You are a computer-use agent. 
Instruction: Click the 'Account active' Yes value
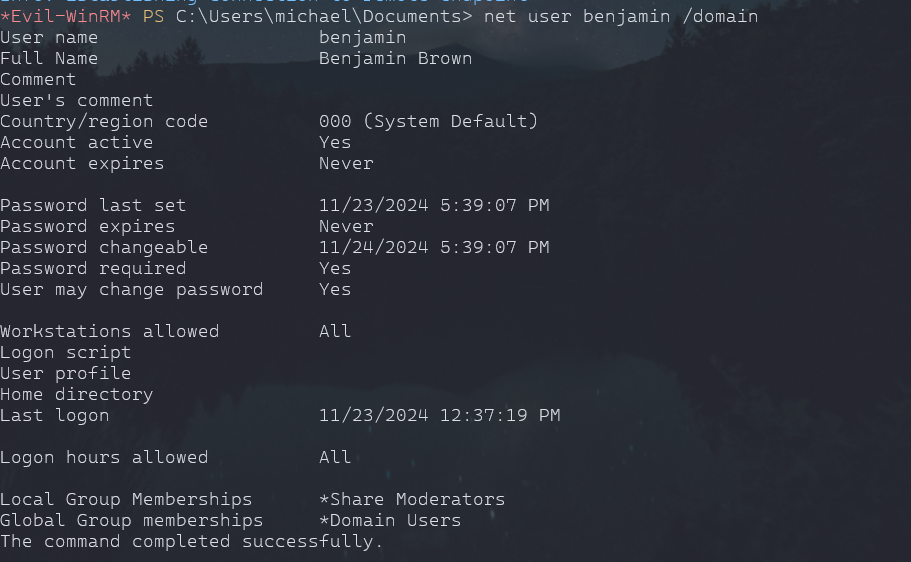(x=335, y=142)
